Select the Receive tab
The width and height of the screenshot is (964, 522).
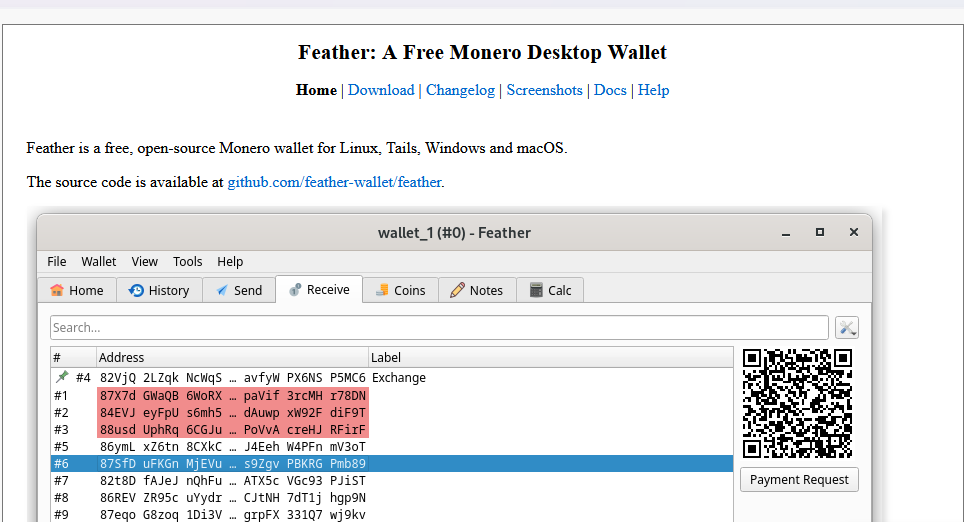coord(319,290)
